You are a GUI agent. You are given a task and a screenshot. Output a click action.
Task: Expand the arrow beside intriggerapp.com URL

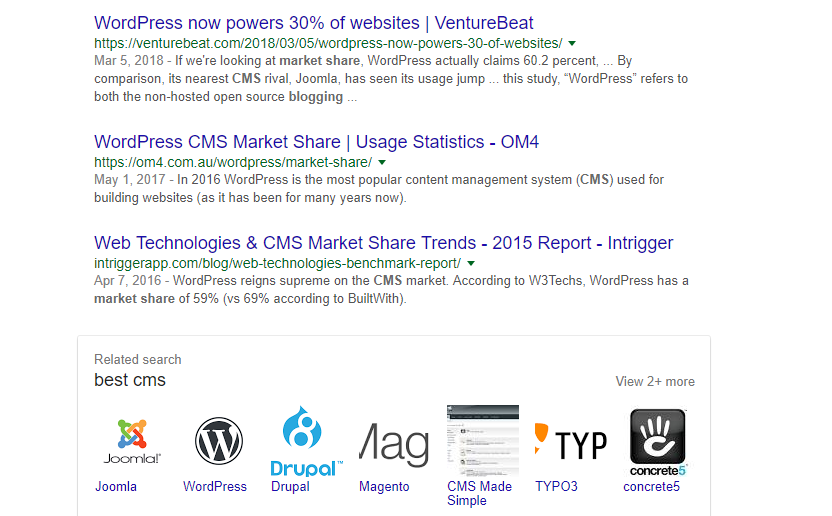coord(471,263)
